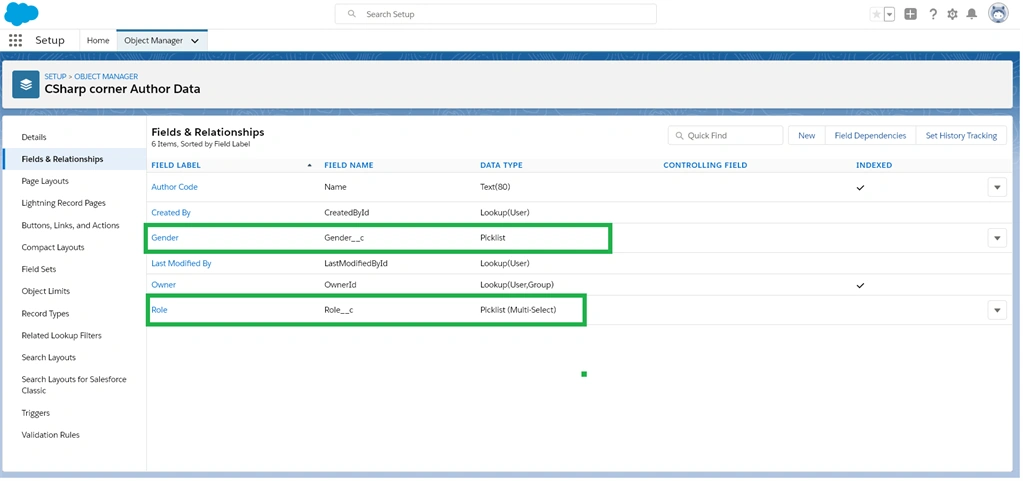Open the Gender field link
The image size is (1023, 481).
[x=165, y=238]
